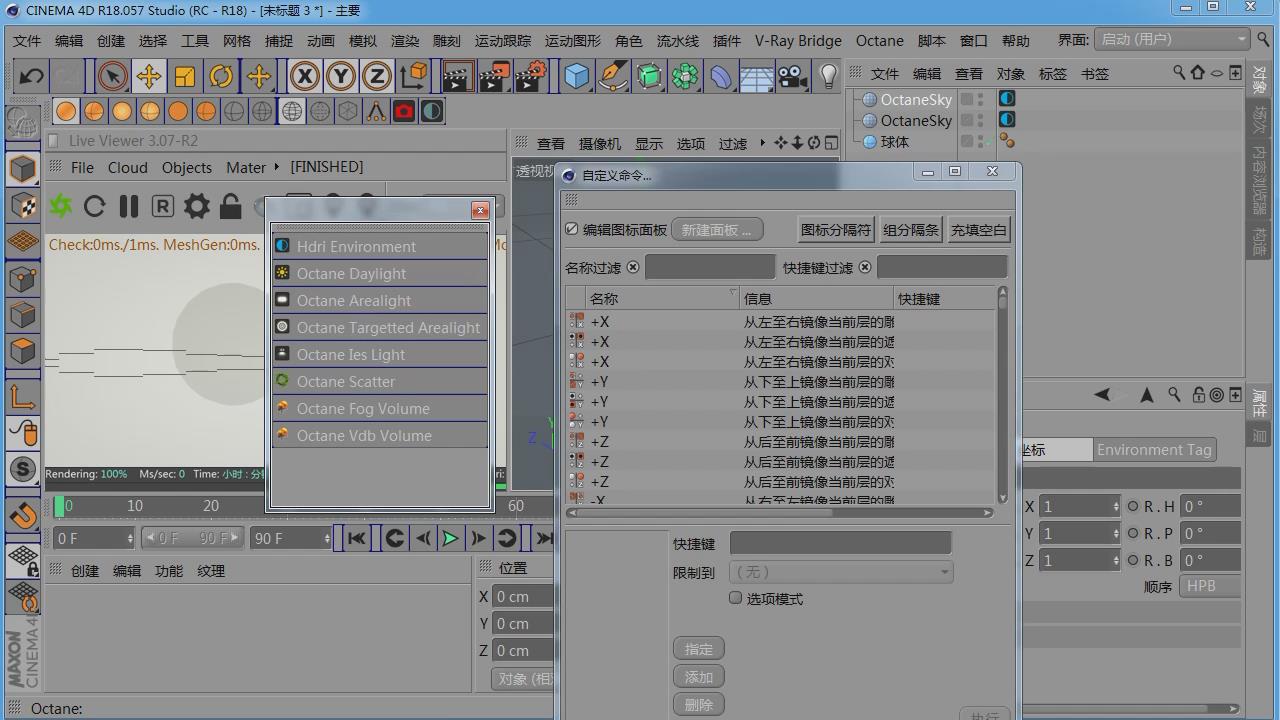Add a floor environment object
The image size is (1280, 720).
(x=757, y=76)
